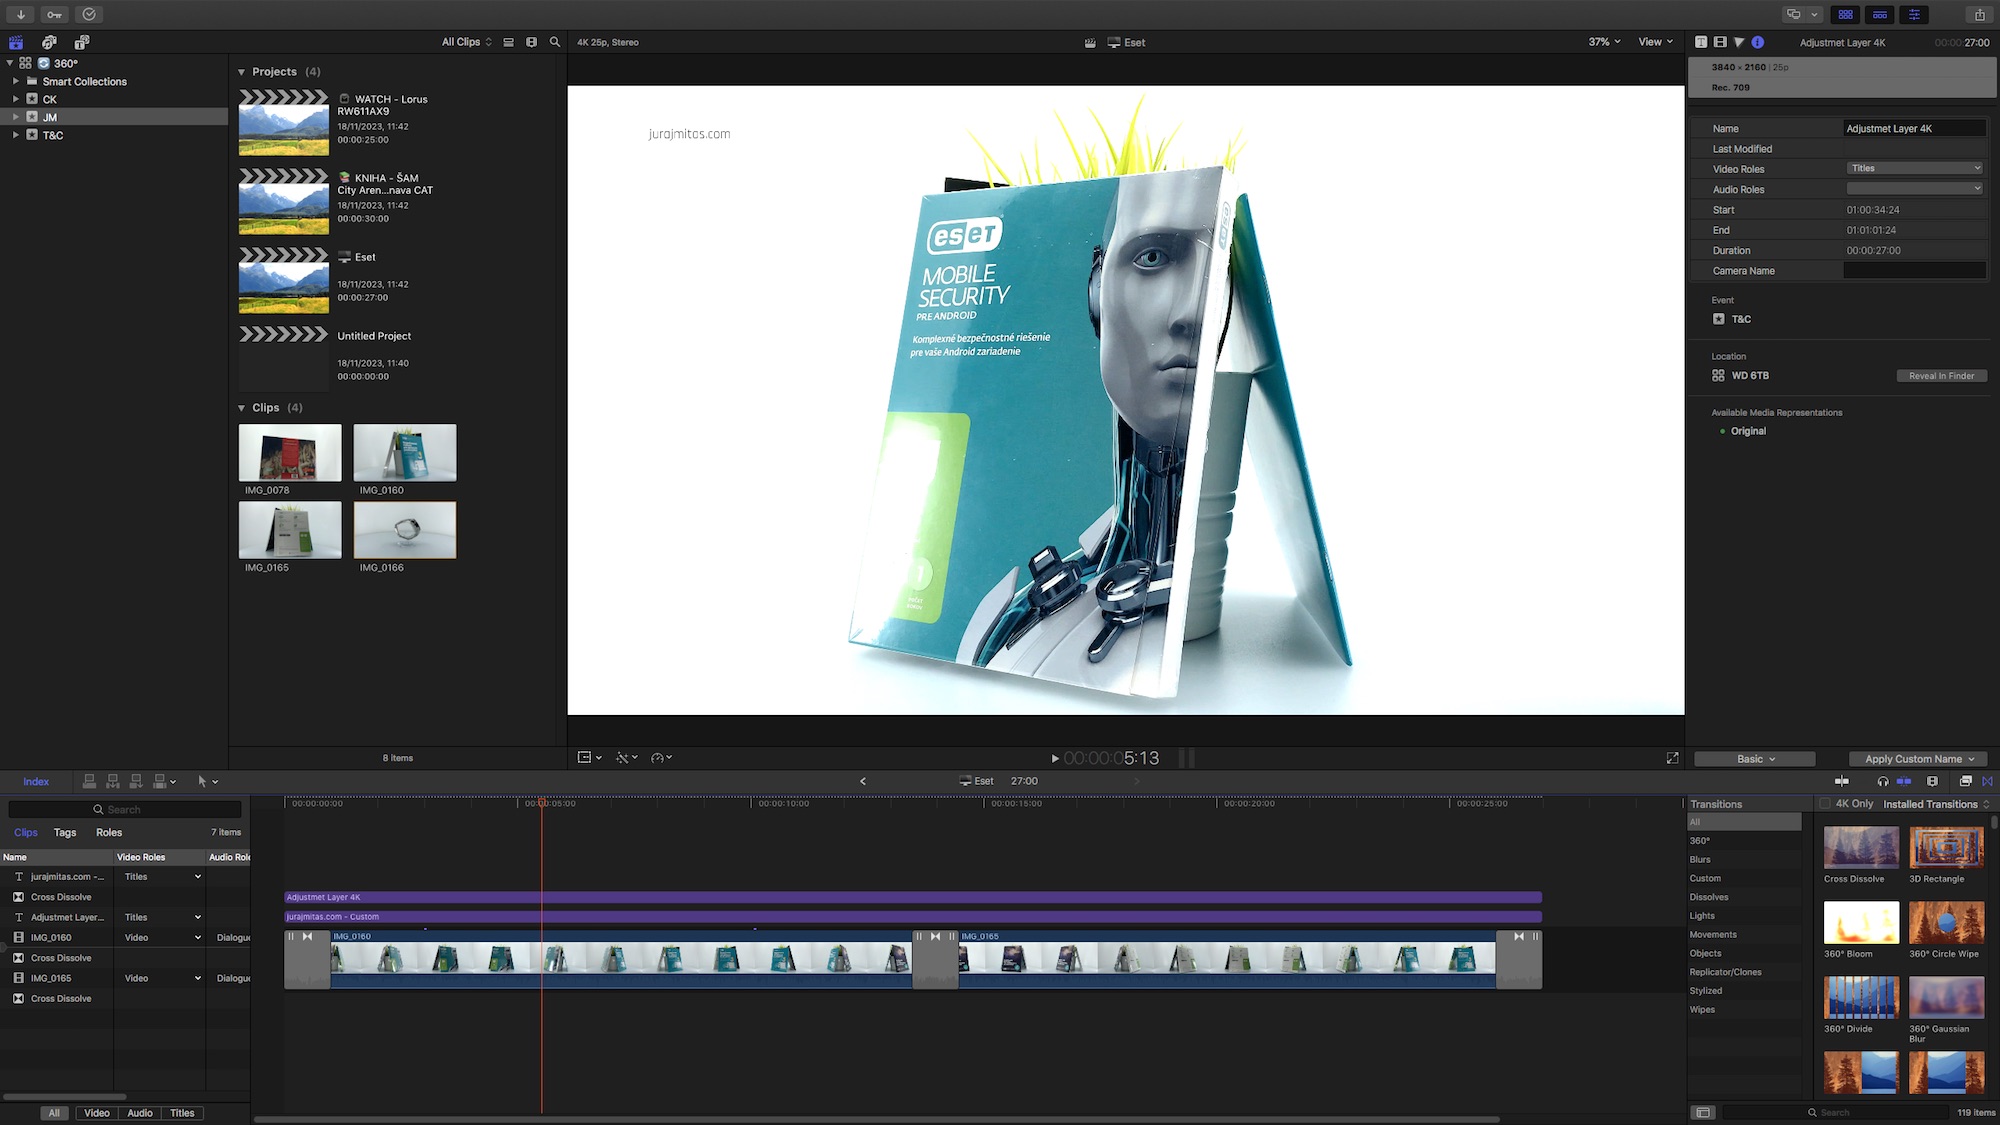Viewport: 2000px width, 1125px height.
Task: Open the secondary display dropdown arrow
Action: click(1814, 14)
